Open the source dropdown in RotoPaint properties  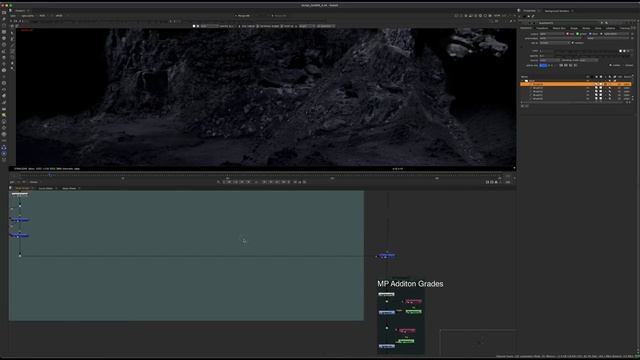pos(549,60)
